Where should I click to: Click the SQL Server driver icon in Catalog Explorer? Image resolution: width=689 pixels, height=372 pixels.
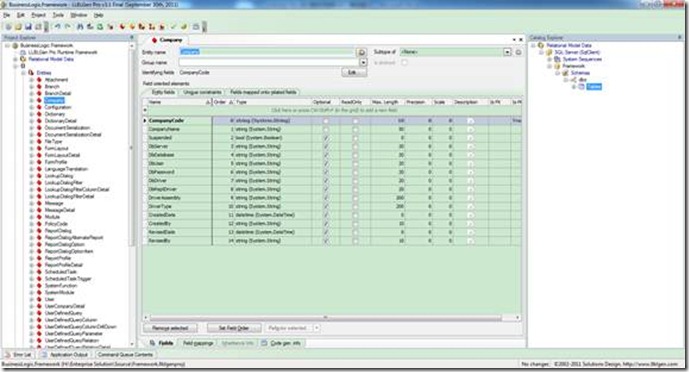[549, 52]
